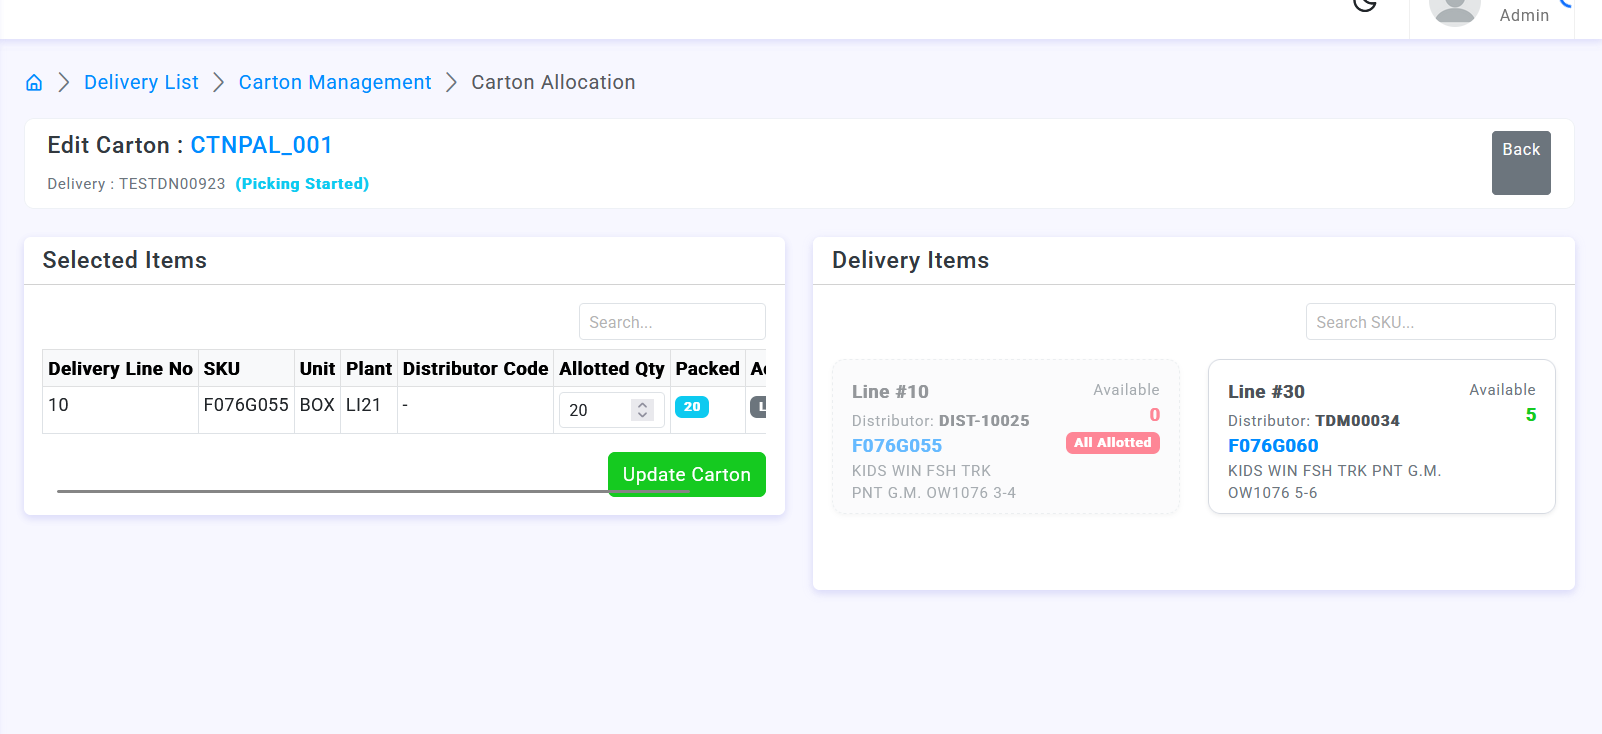Click the All Allotted badge on Line #10
Image resolution: width=1602 pixels, height=734 pixels.
[1113, 443]
